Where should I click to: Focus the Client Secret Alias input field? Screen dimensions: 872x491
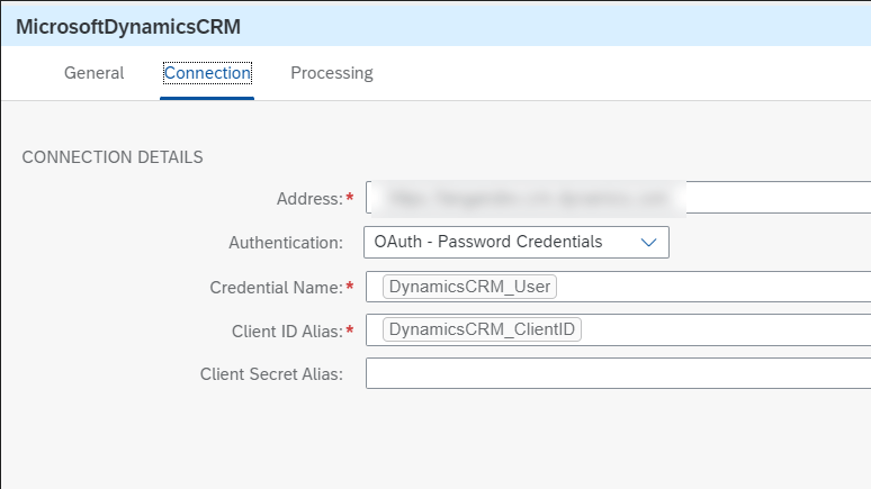[618, 373]
